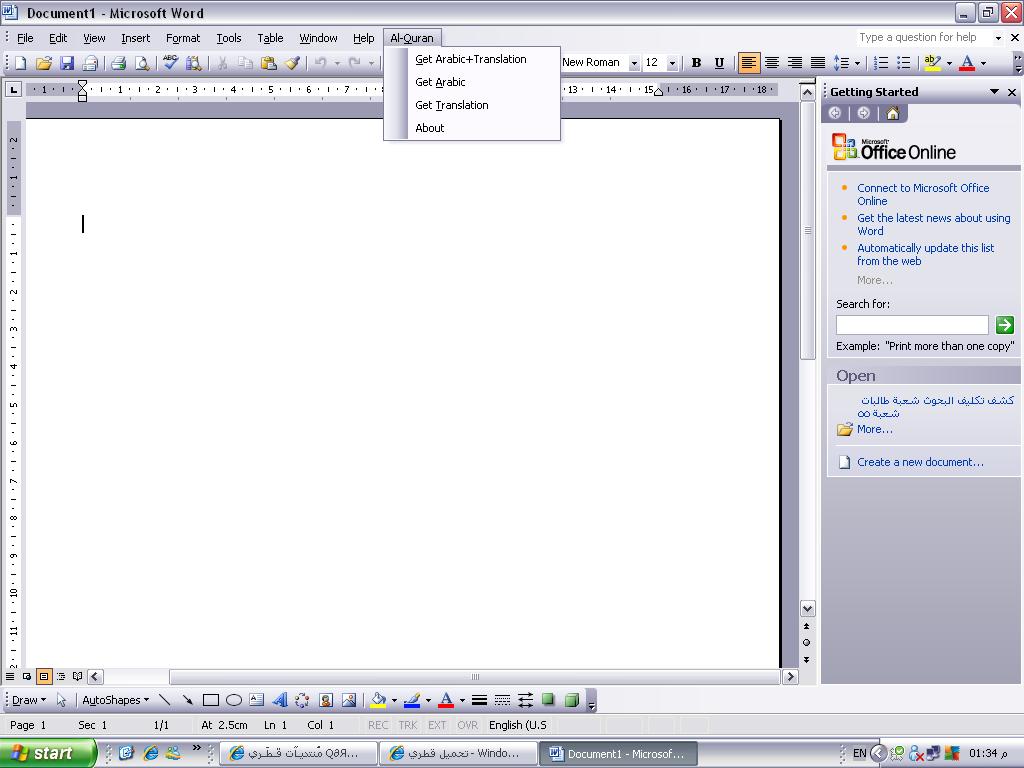Viewport: 1024px width, 768px height.
Task: Insert WordArt icon
Action: click(280, 700)
